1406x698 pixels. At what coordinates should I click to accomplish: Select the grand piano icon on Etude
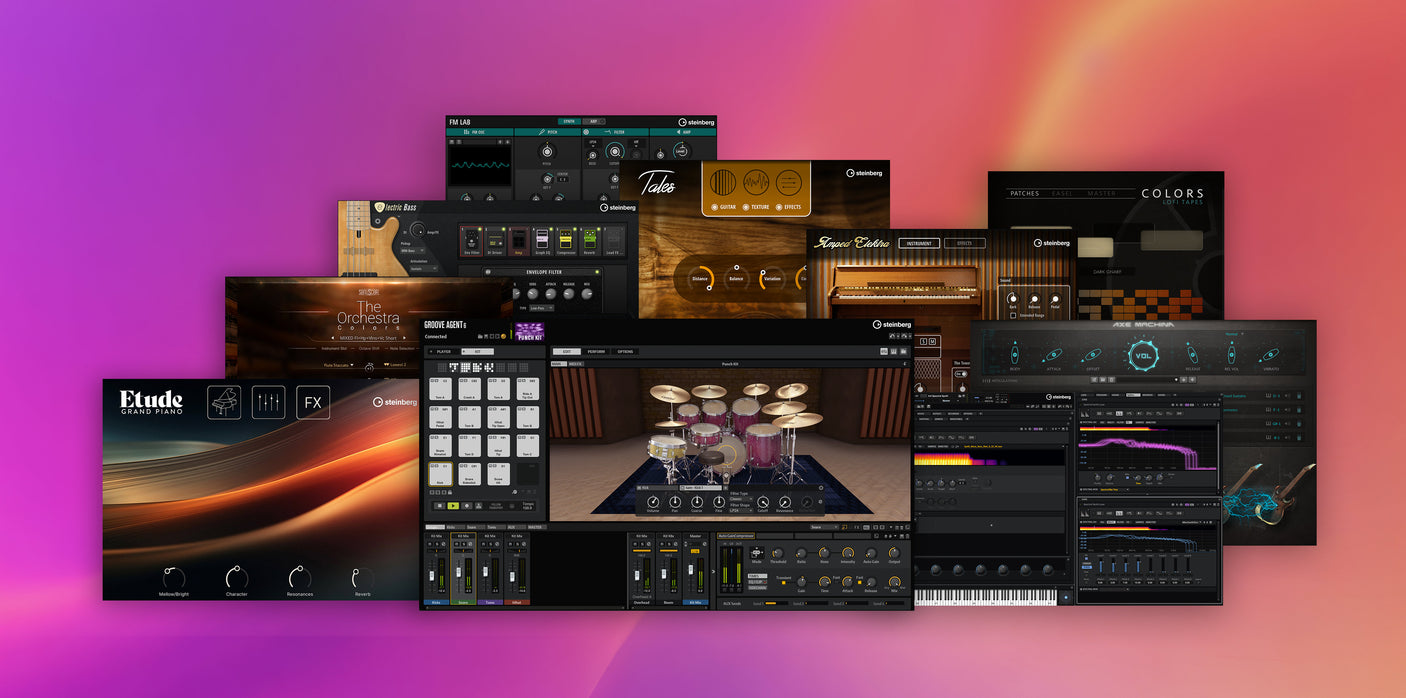click(x=224, y=402)
